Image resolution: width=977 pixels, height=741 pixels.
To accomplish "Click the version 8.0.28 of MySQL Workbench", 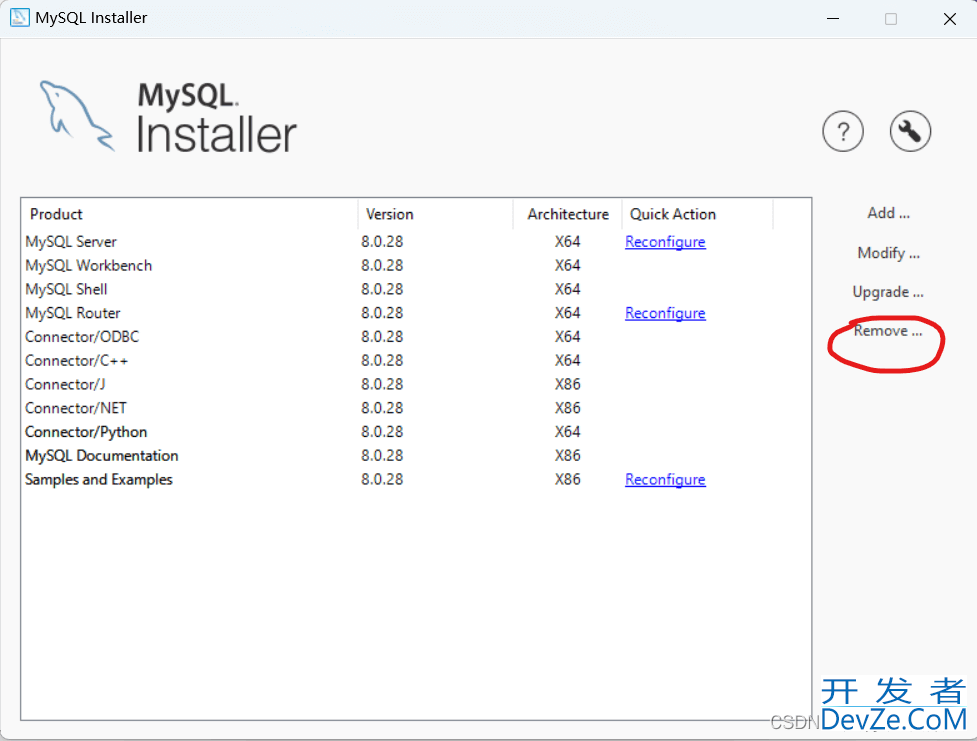I will pyautogui.click(x=382, y=265).
